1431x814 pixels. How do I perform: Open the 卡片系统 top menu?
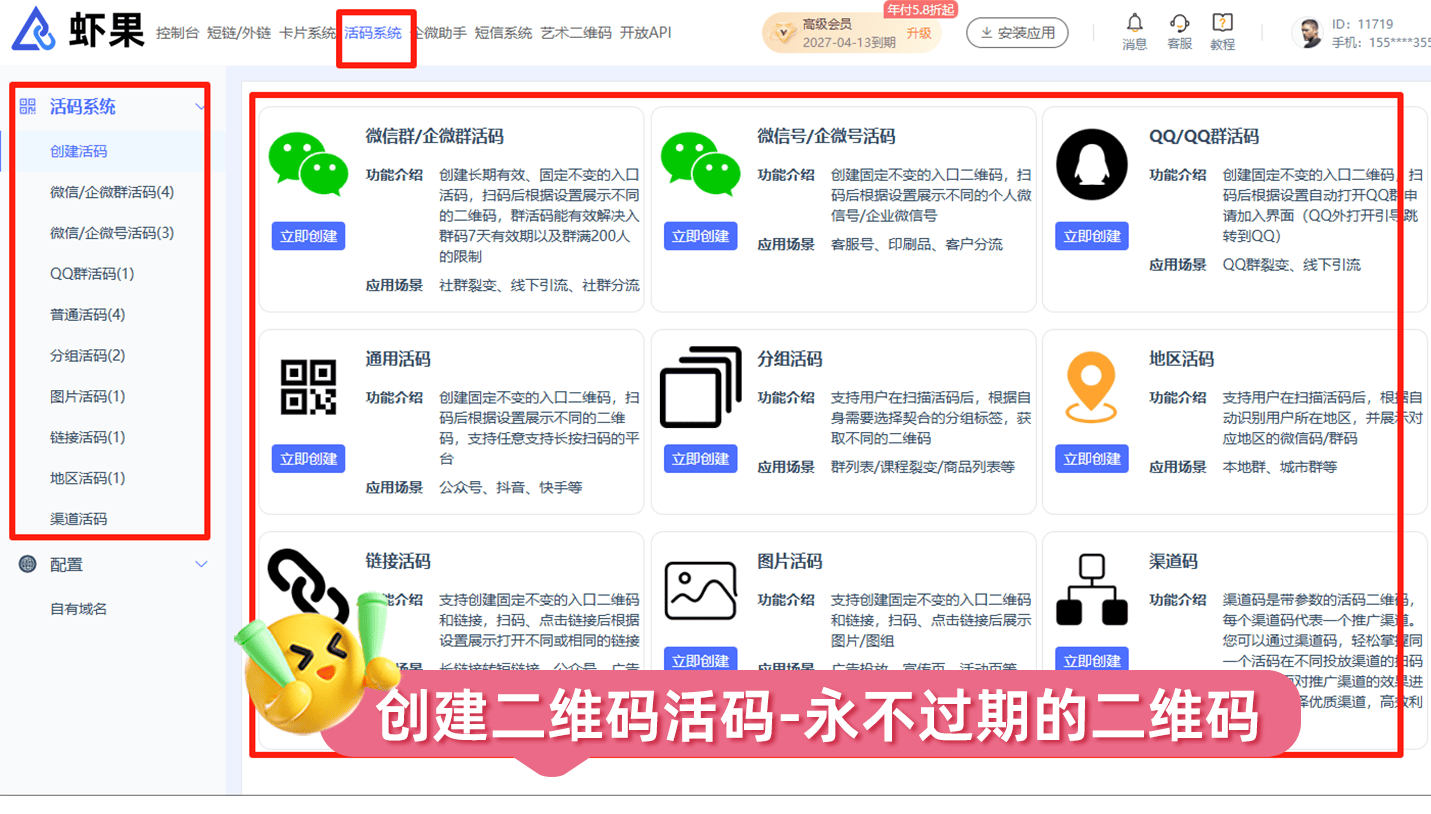[308, 33]
